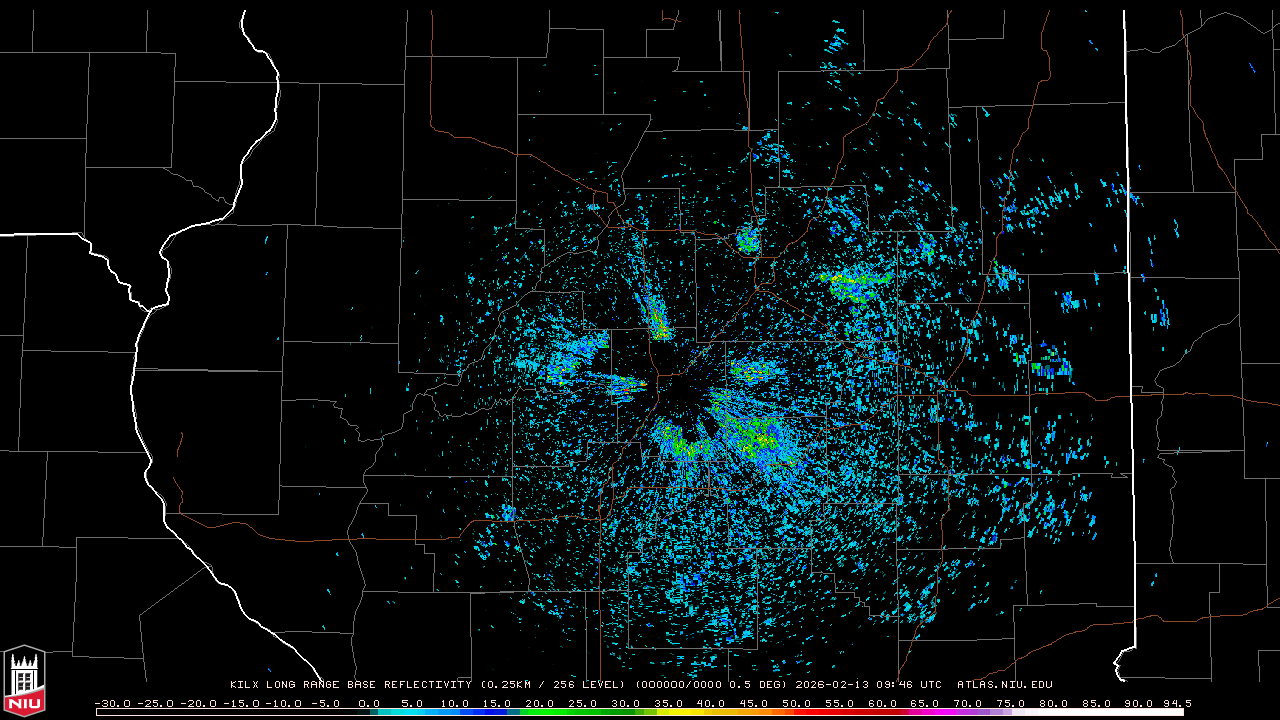Click the NIU castle logo
1280x720 pixels.
[24, 681]
